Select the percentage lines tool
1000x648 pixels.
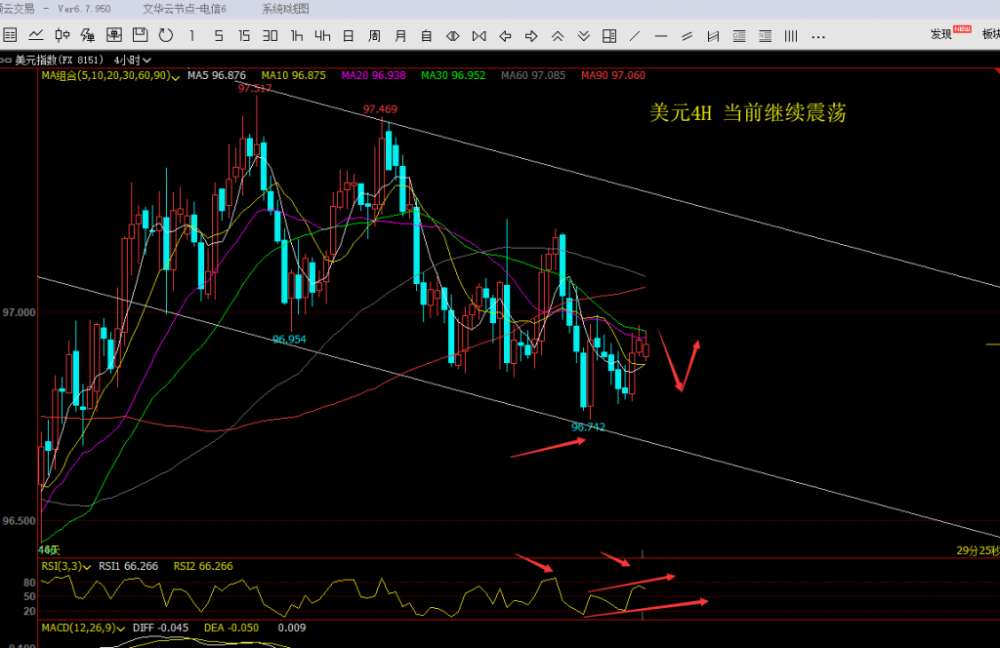click(x=765, y=36)
